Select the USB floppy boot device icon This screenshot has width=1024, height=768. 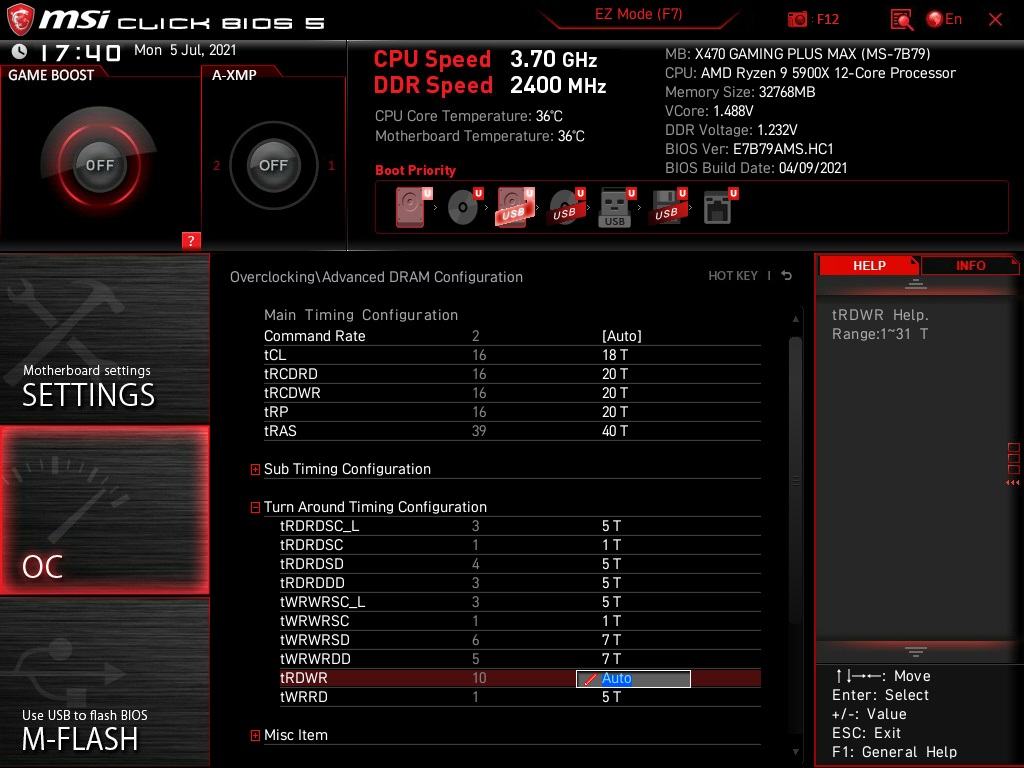click(667, 207)
